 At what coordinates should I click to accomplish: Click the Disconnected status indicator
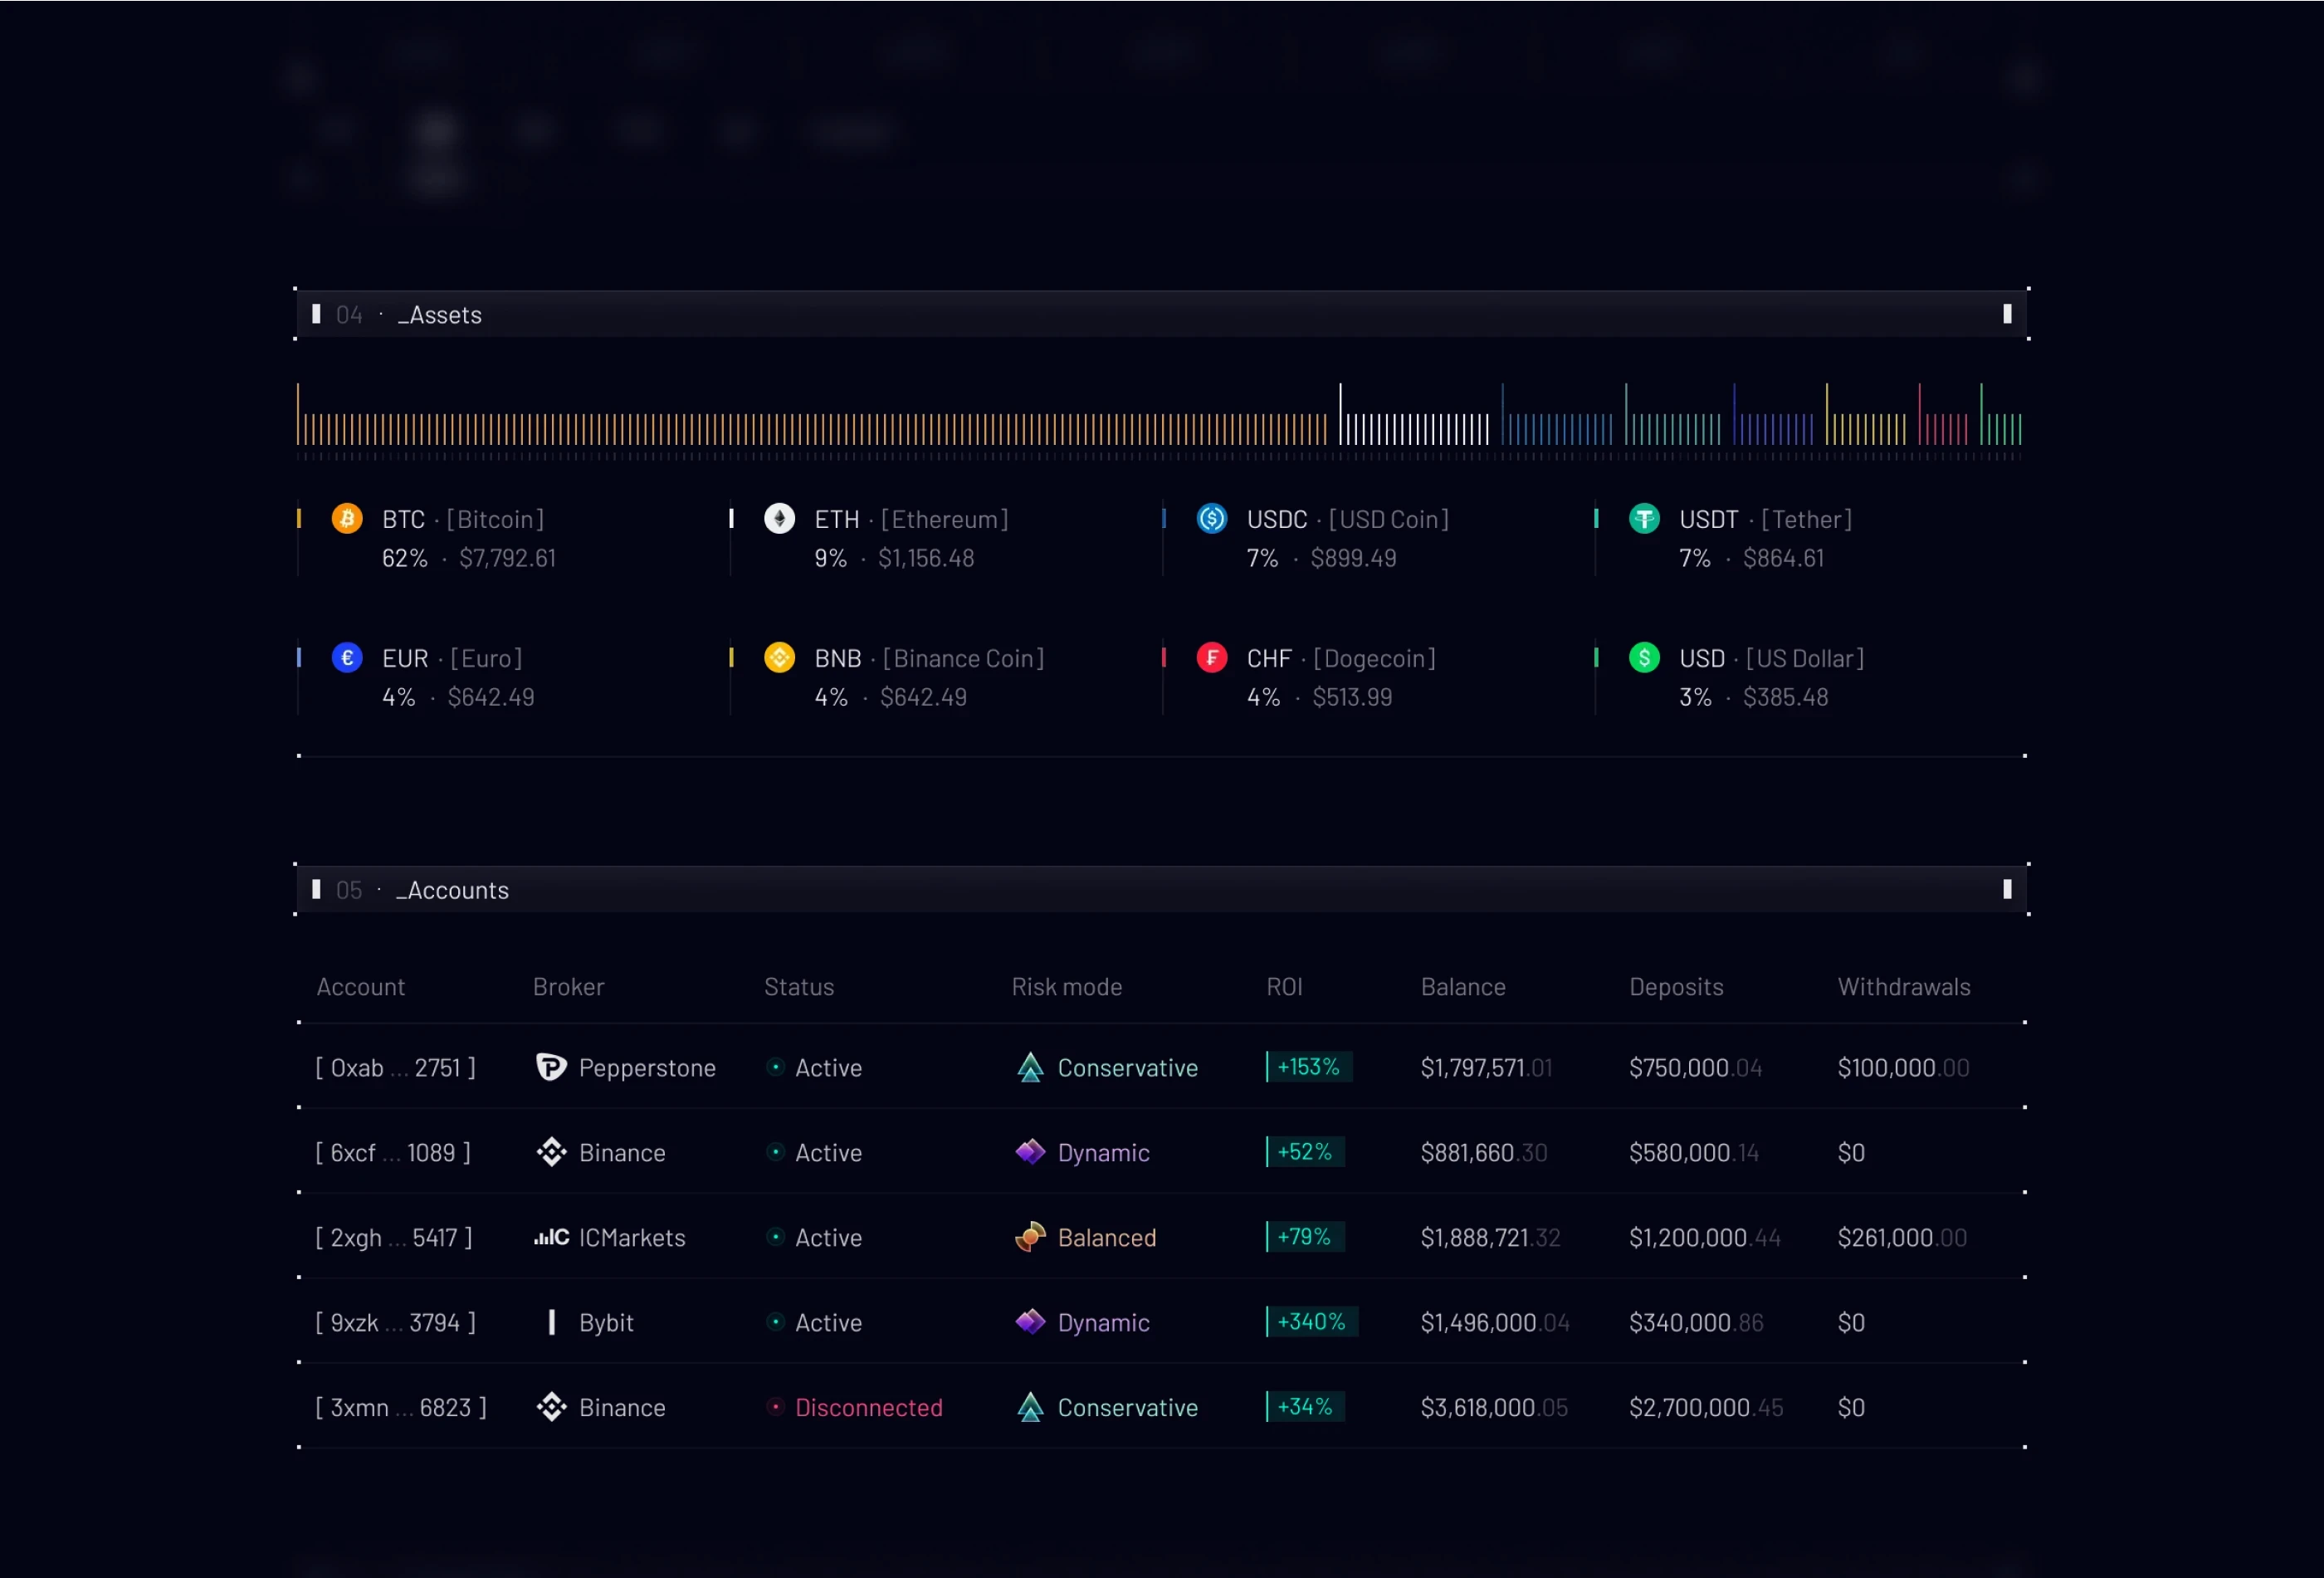pos(774,1407)
